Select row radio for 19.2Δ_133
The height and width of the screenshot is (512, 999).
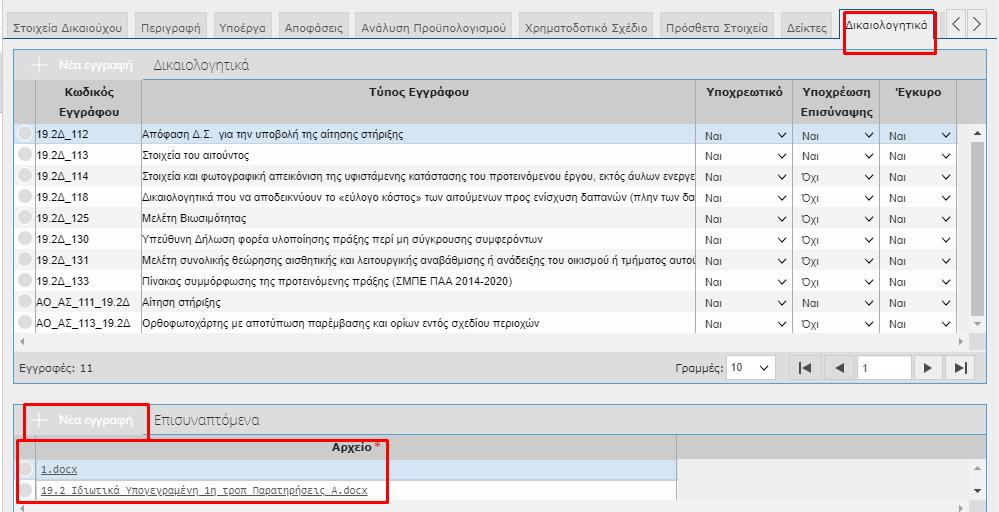(x=24, y=281)
